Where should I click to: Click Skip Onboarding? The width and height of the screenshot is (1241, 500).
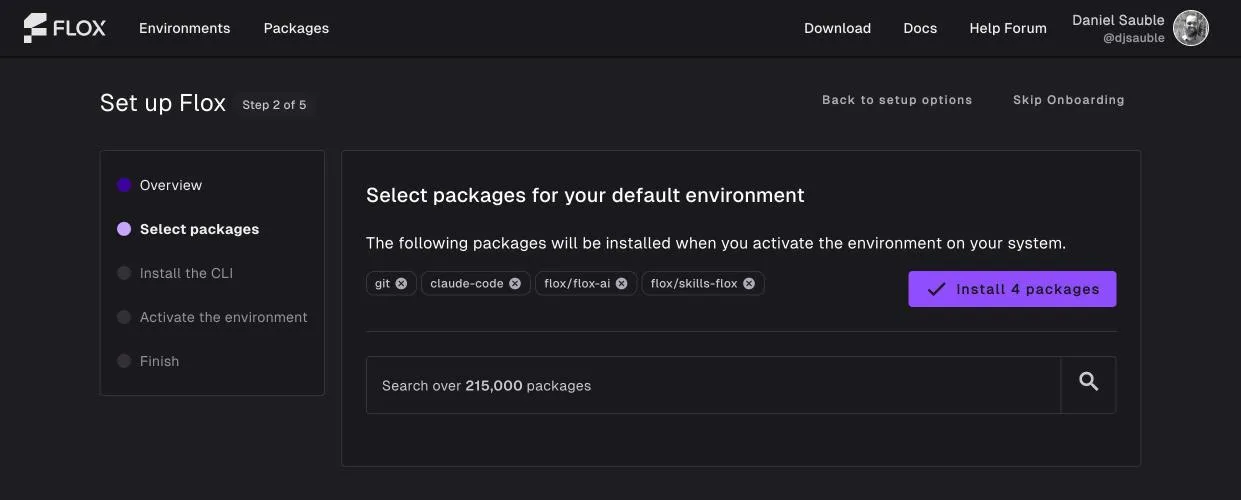1068,100
